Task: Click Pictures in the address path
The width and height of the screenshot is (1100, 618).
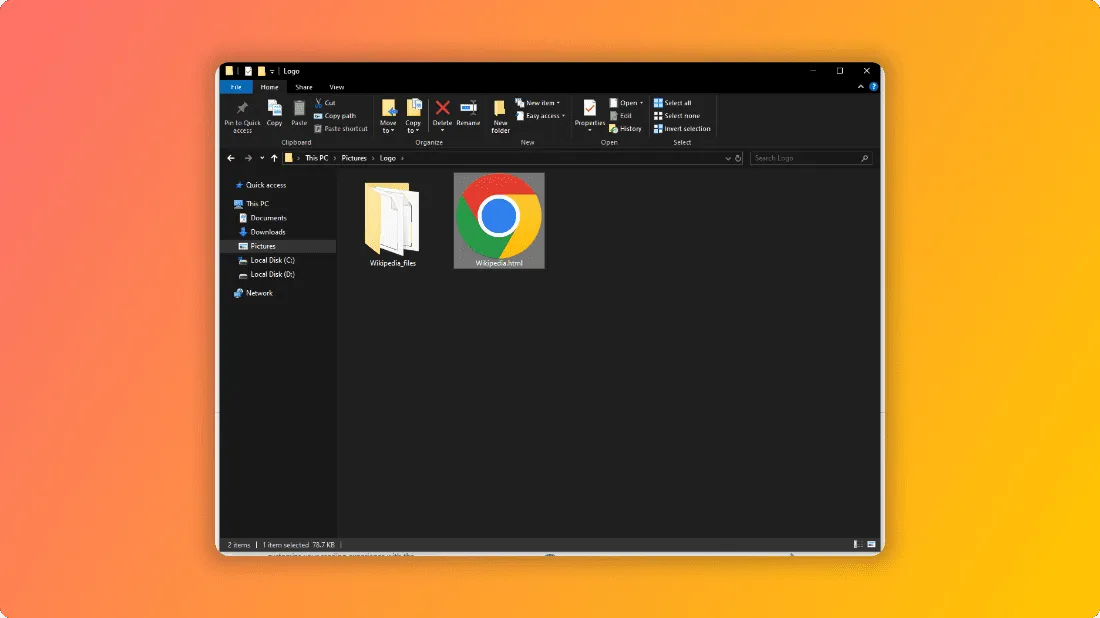Action: (354, 158)
